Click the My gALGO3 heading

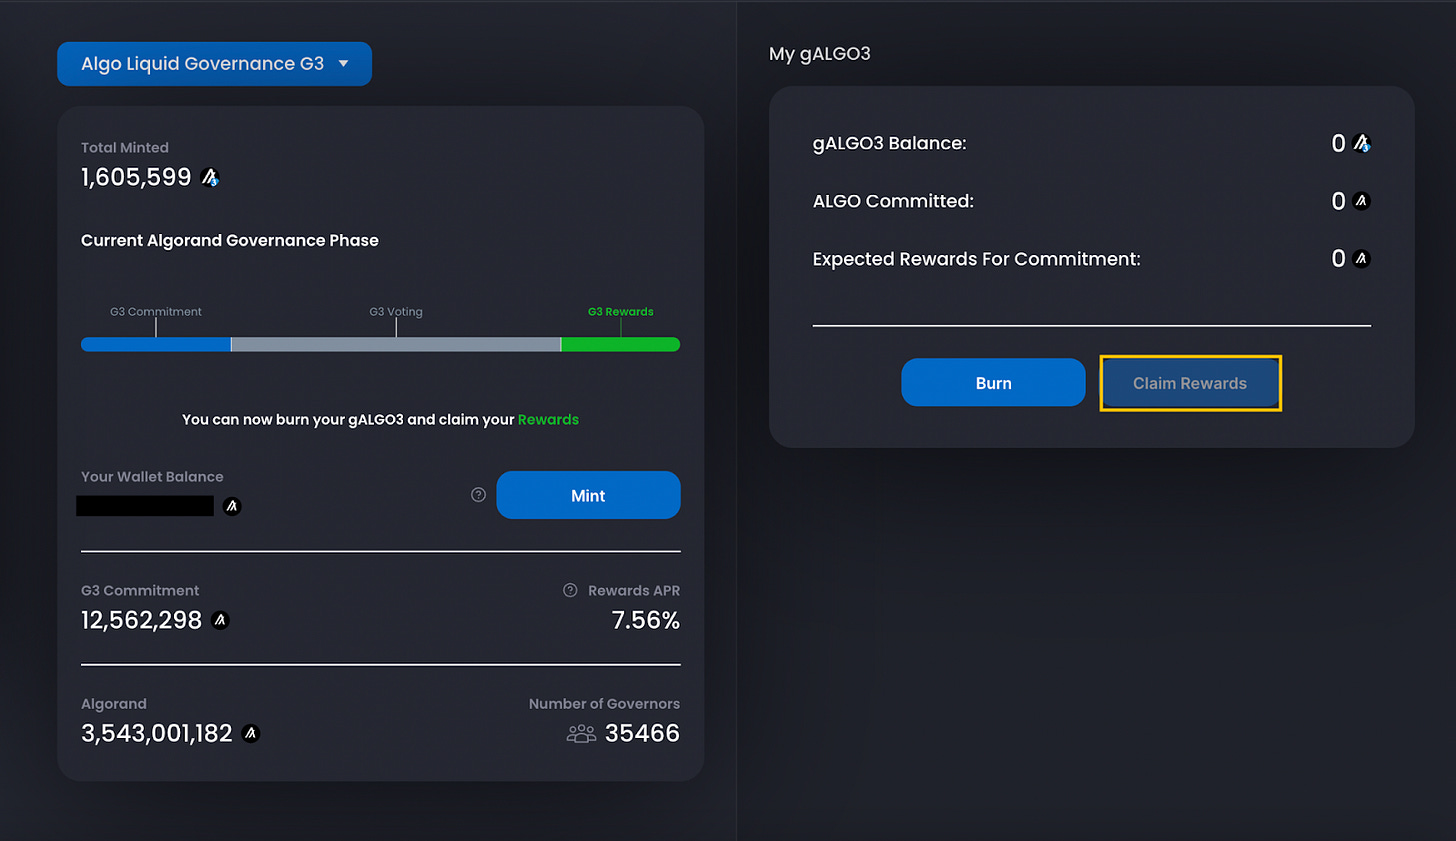(x=820, y=54)
